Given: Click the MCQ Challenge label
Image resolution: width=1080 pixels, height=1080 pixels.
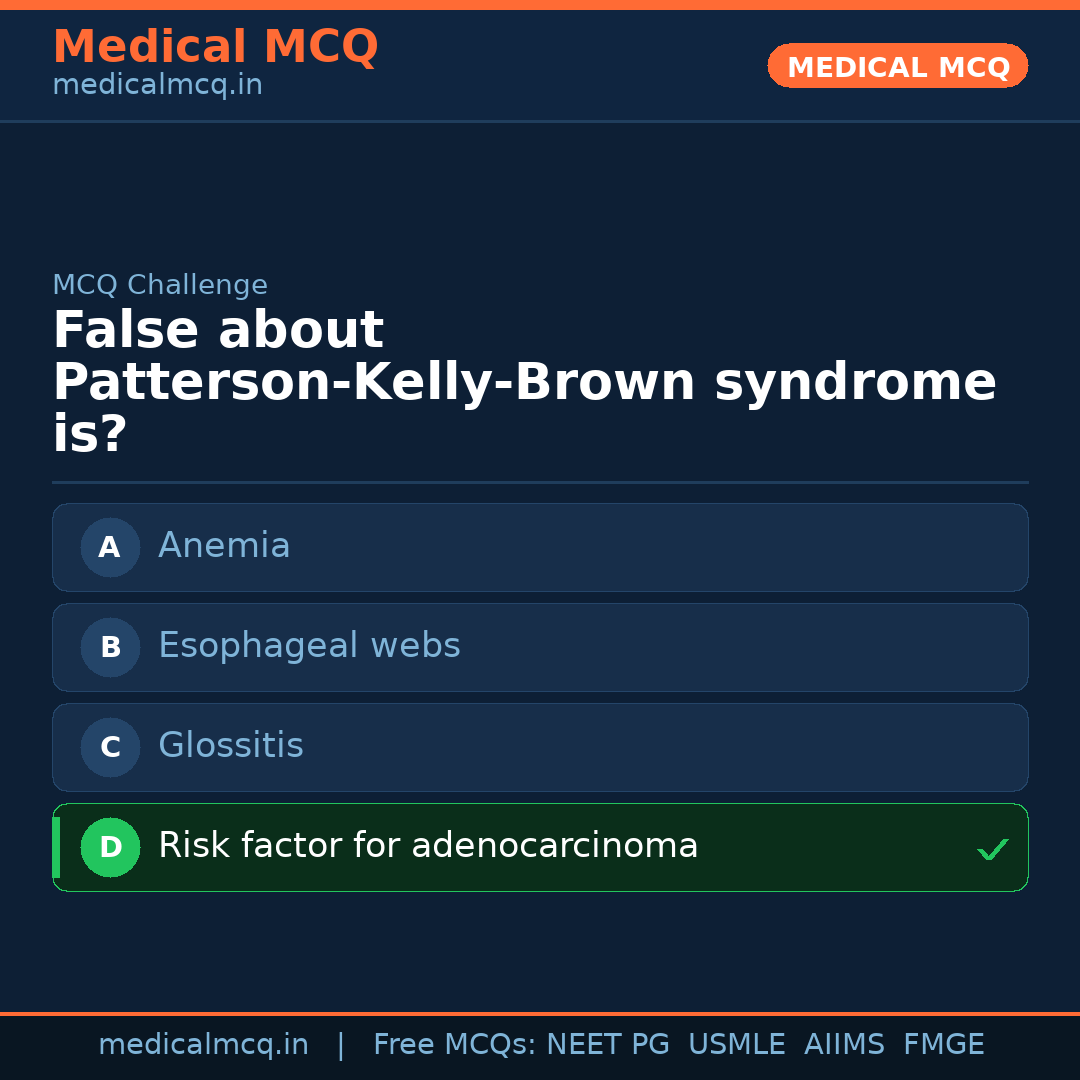Looking at the screenshot, I should [160, 285].
